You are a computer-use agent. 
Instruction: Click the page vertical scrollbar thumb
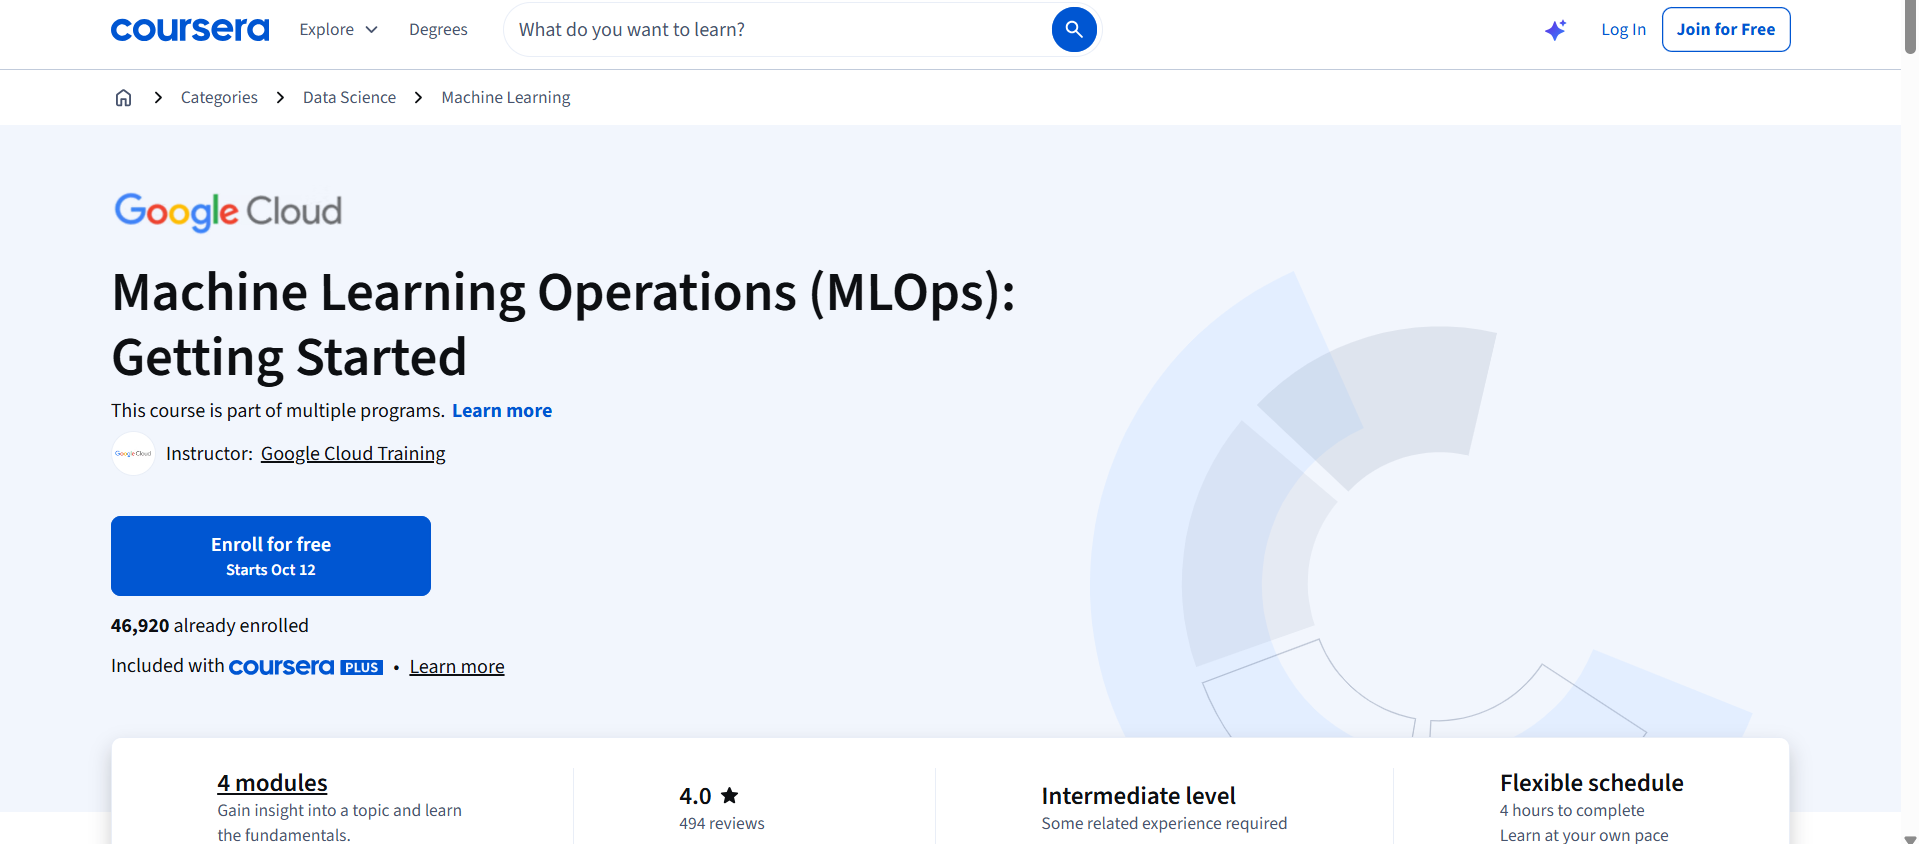(x=1910, y=27)
